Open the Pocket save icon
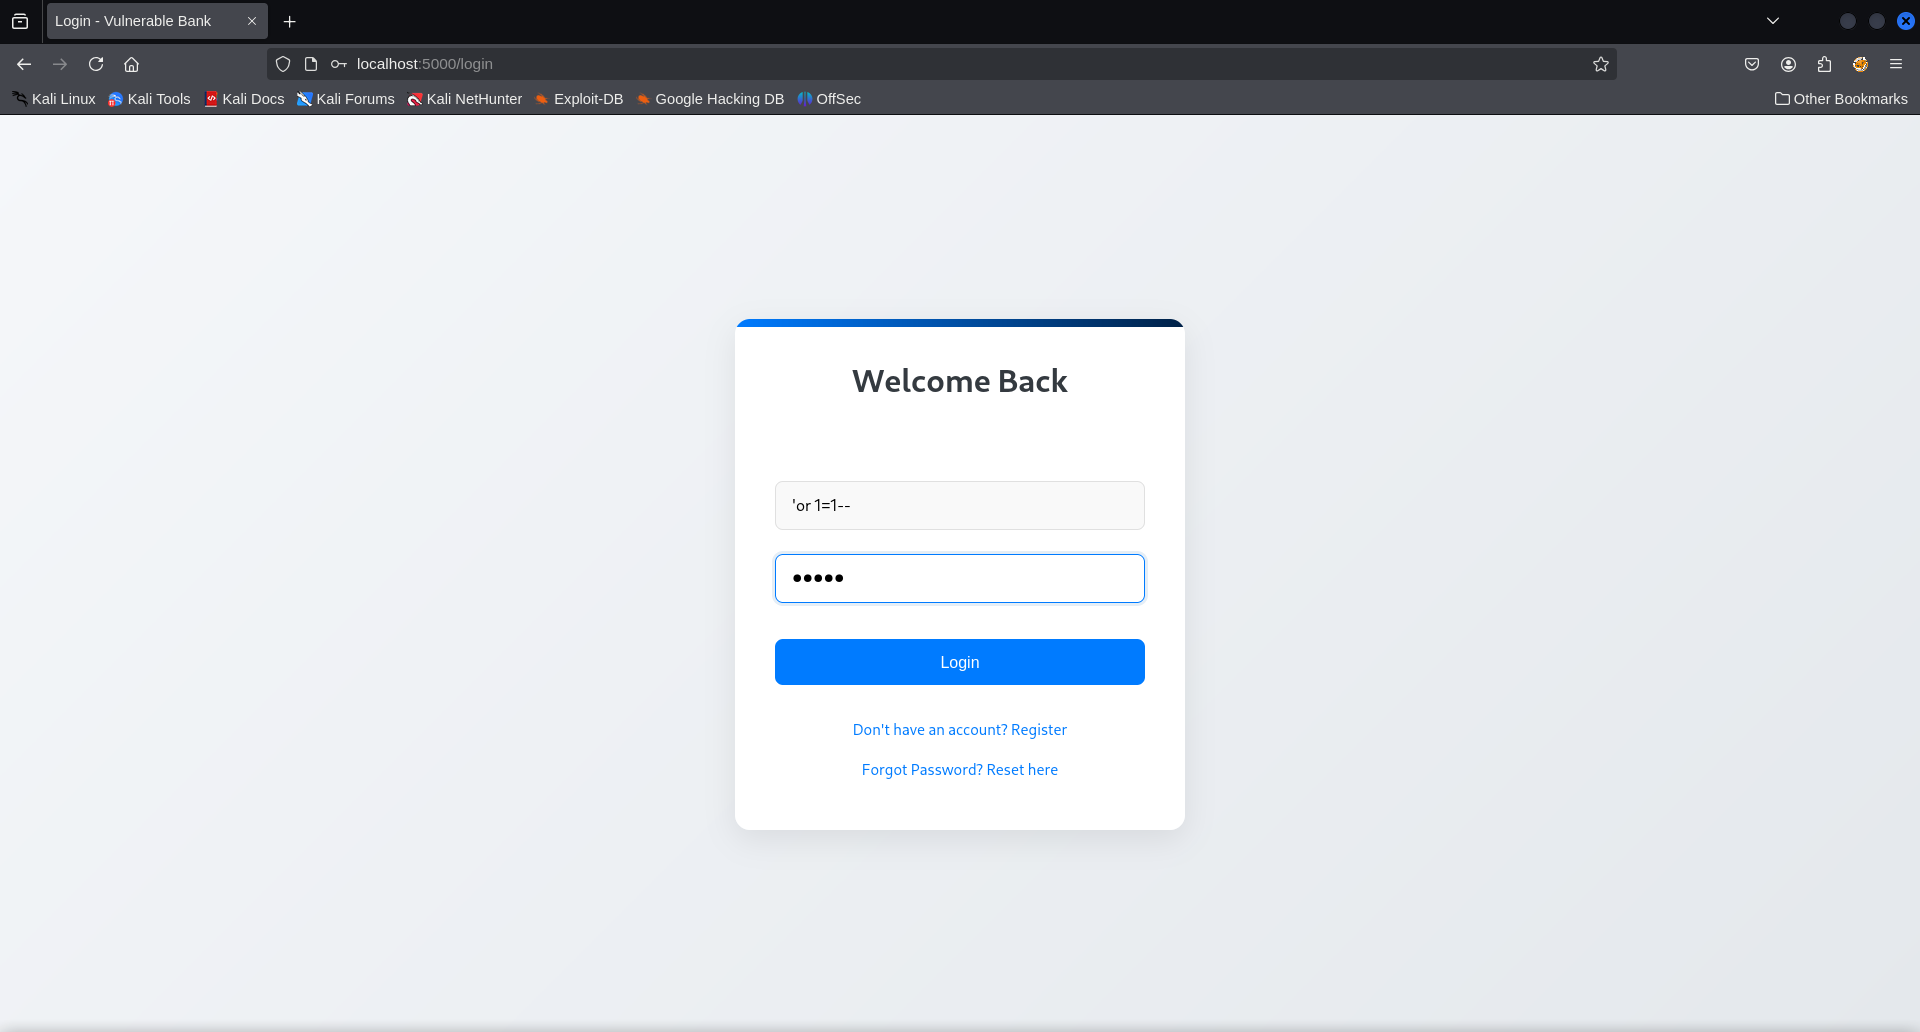This screenshot has height=1032, width=1920. (1752, 63)
